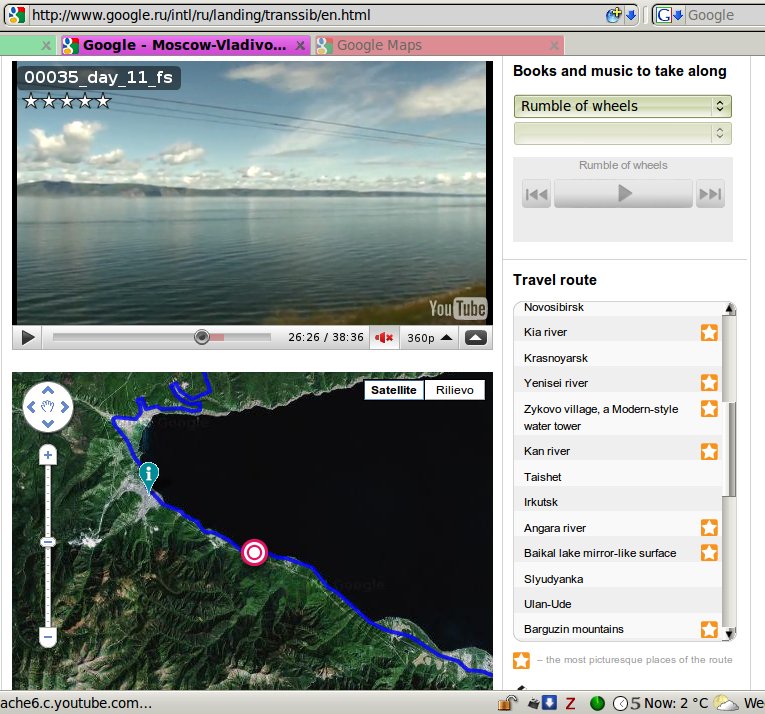Rate video with the fifth star
765x714 pixels.
point(103,101)
